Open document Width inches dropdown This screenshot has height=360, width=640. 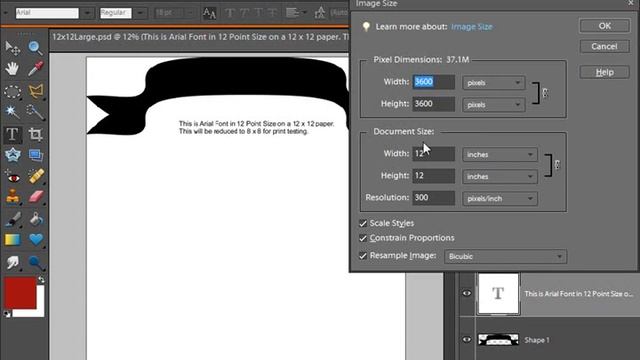point(500,155)
